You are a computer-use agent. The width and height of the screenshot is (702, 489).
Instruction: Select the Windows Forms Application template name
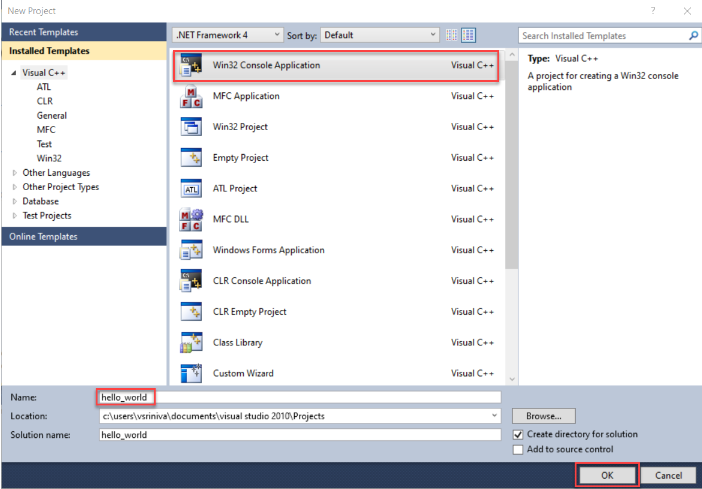269,250
